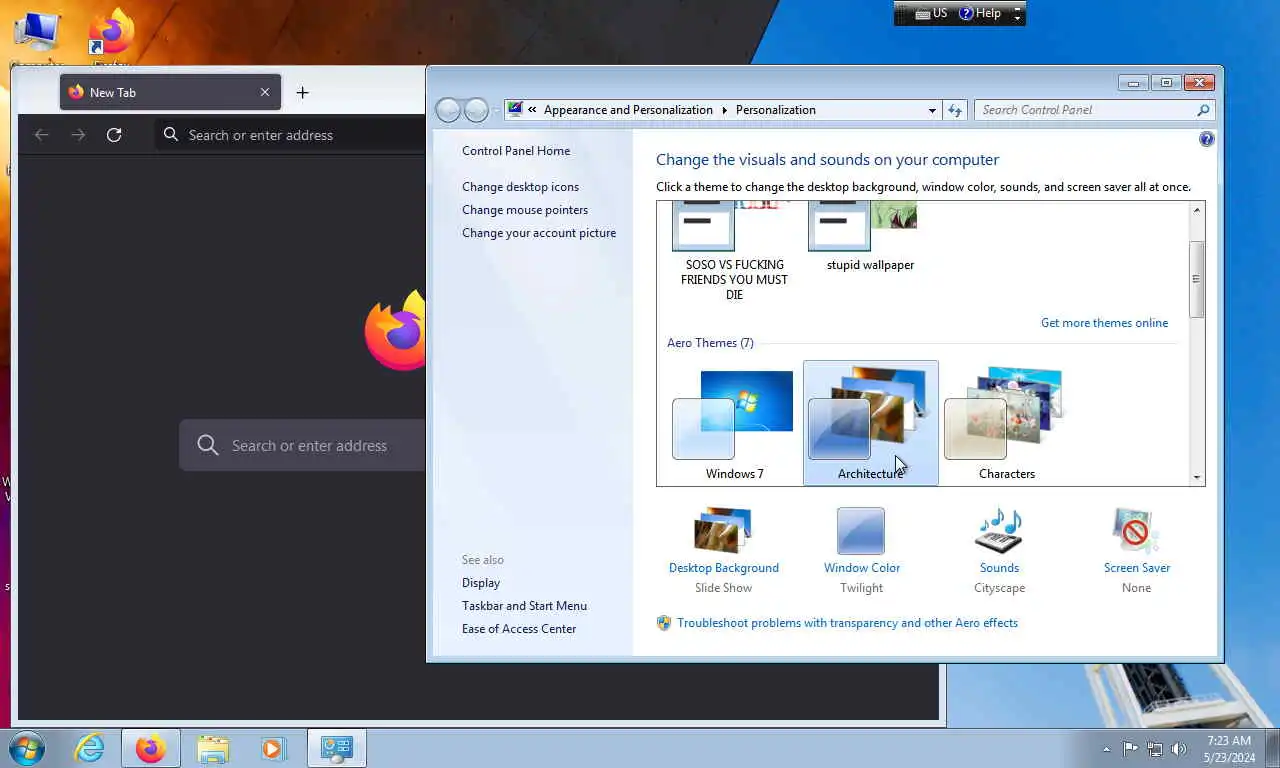
Task: Click US language indicator in language bar
Action: pyautogui.click(x=931, y=13)
